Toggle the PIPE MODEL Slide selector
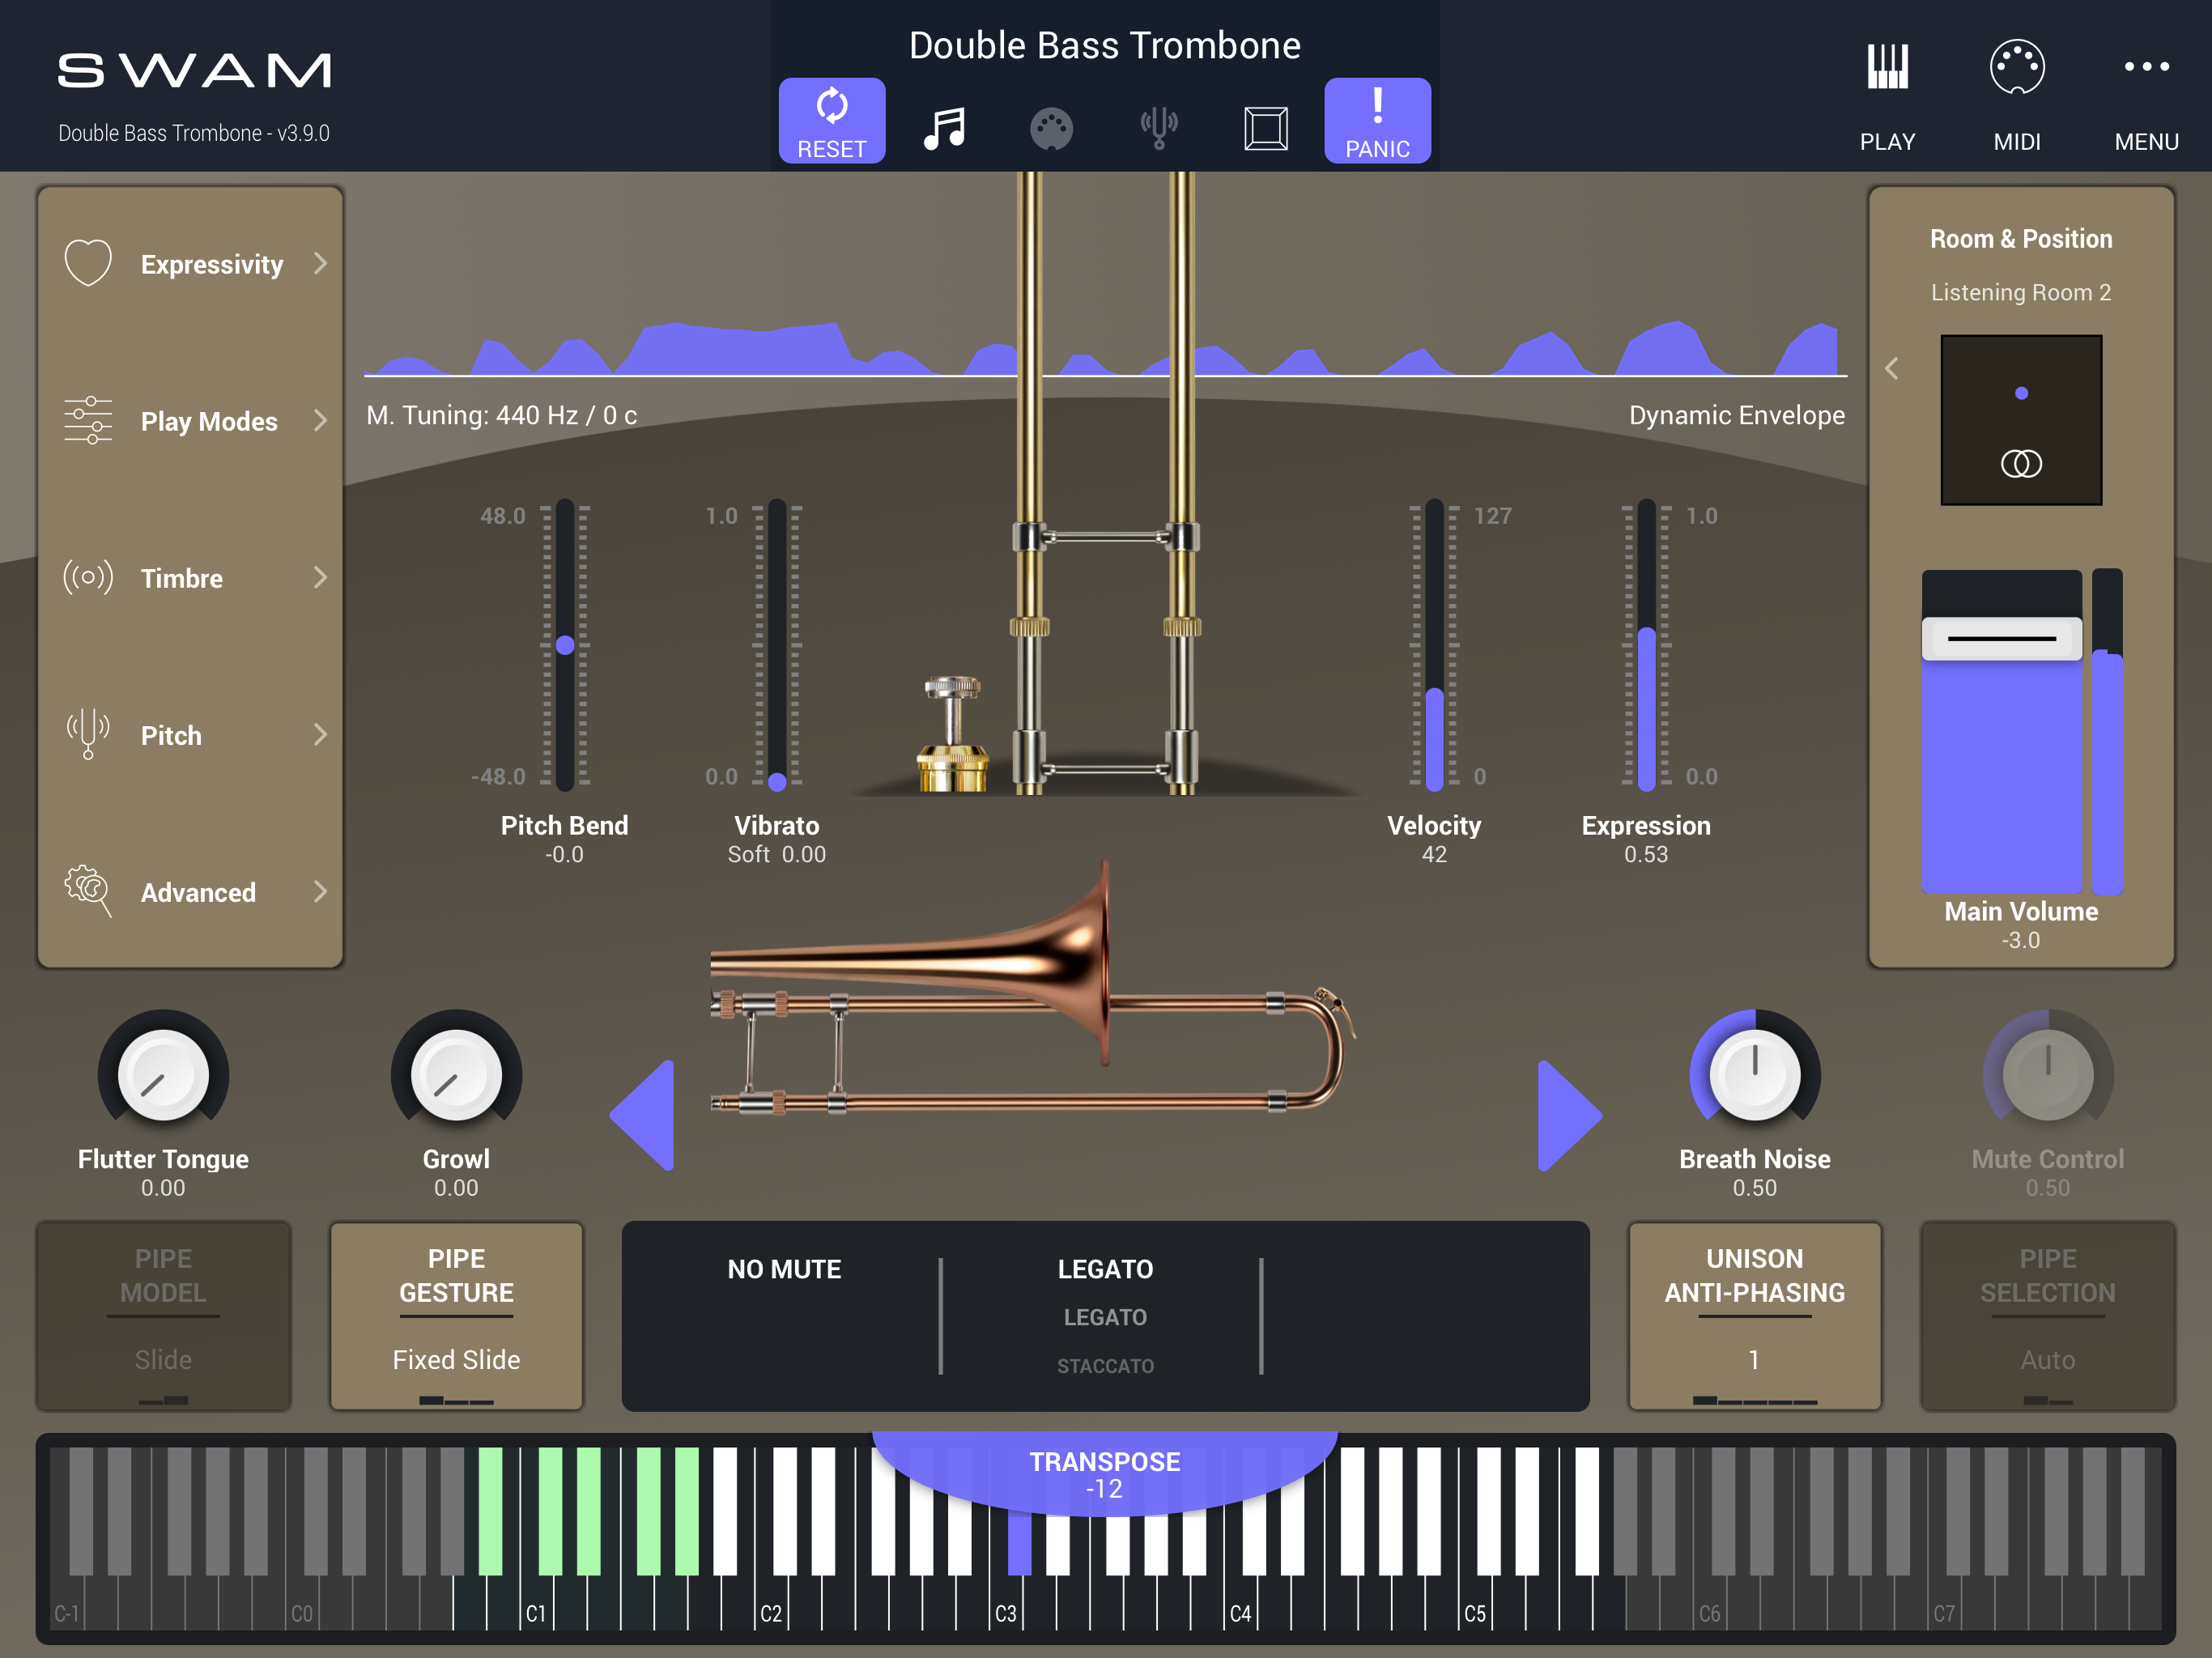2212x1658 pixels. coord(163,1316)
